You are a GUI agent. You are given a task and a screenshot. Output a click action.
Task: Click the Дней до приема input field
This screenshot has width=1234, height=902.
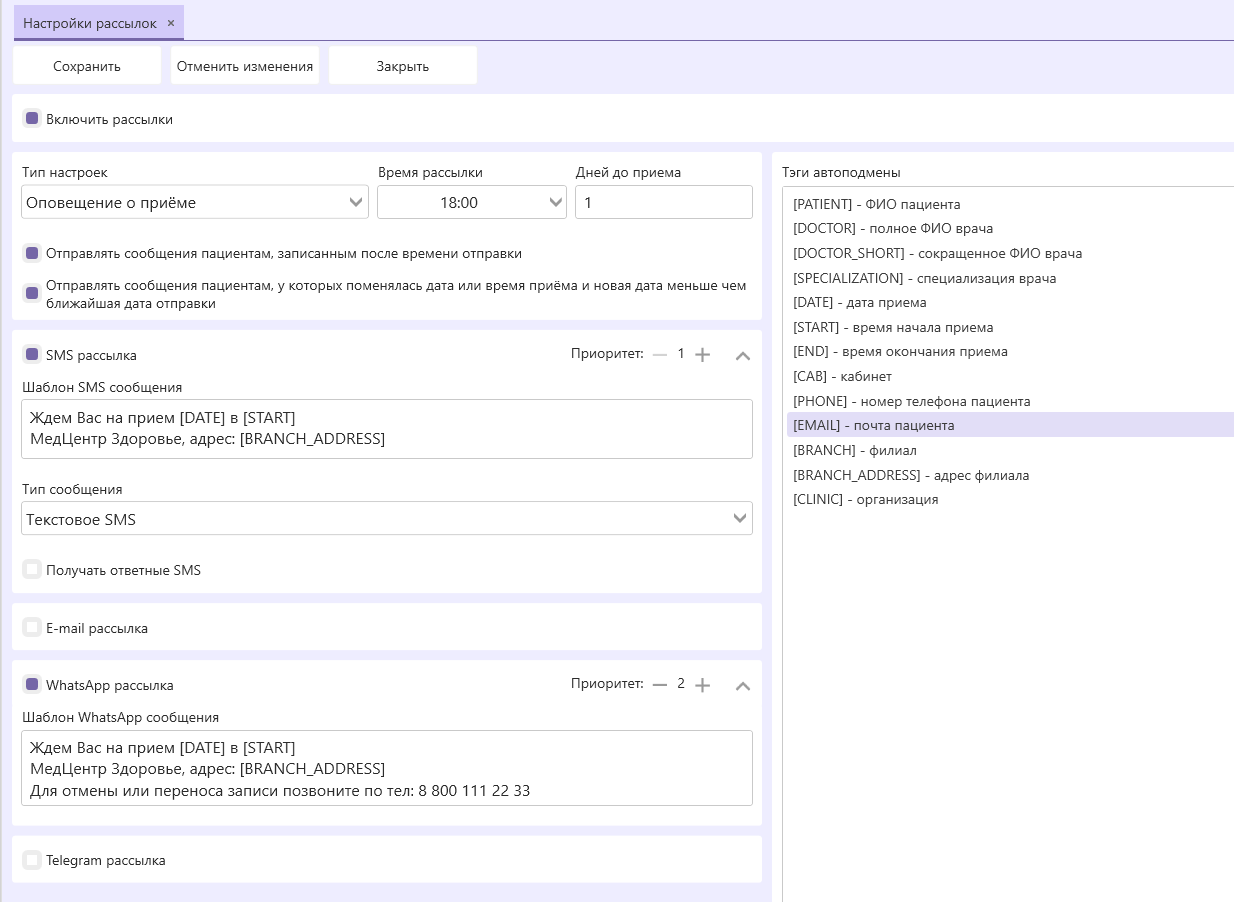664,202
